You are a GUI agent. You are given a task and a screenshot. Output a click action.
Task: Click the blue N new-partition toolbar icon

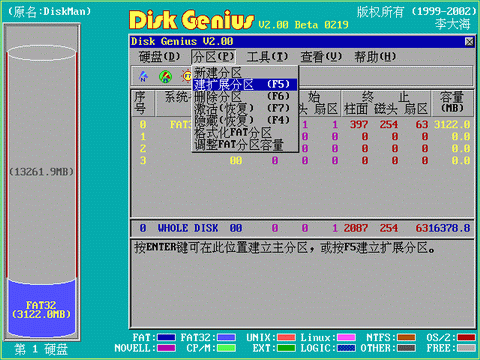point(143,77)
